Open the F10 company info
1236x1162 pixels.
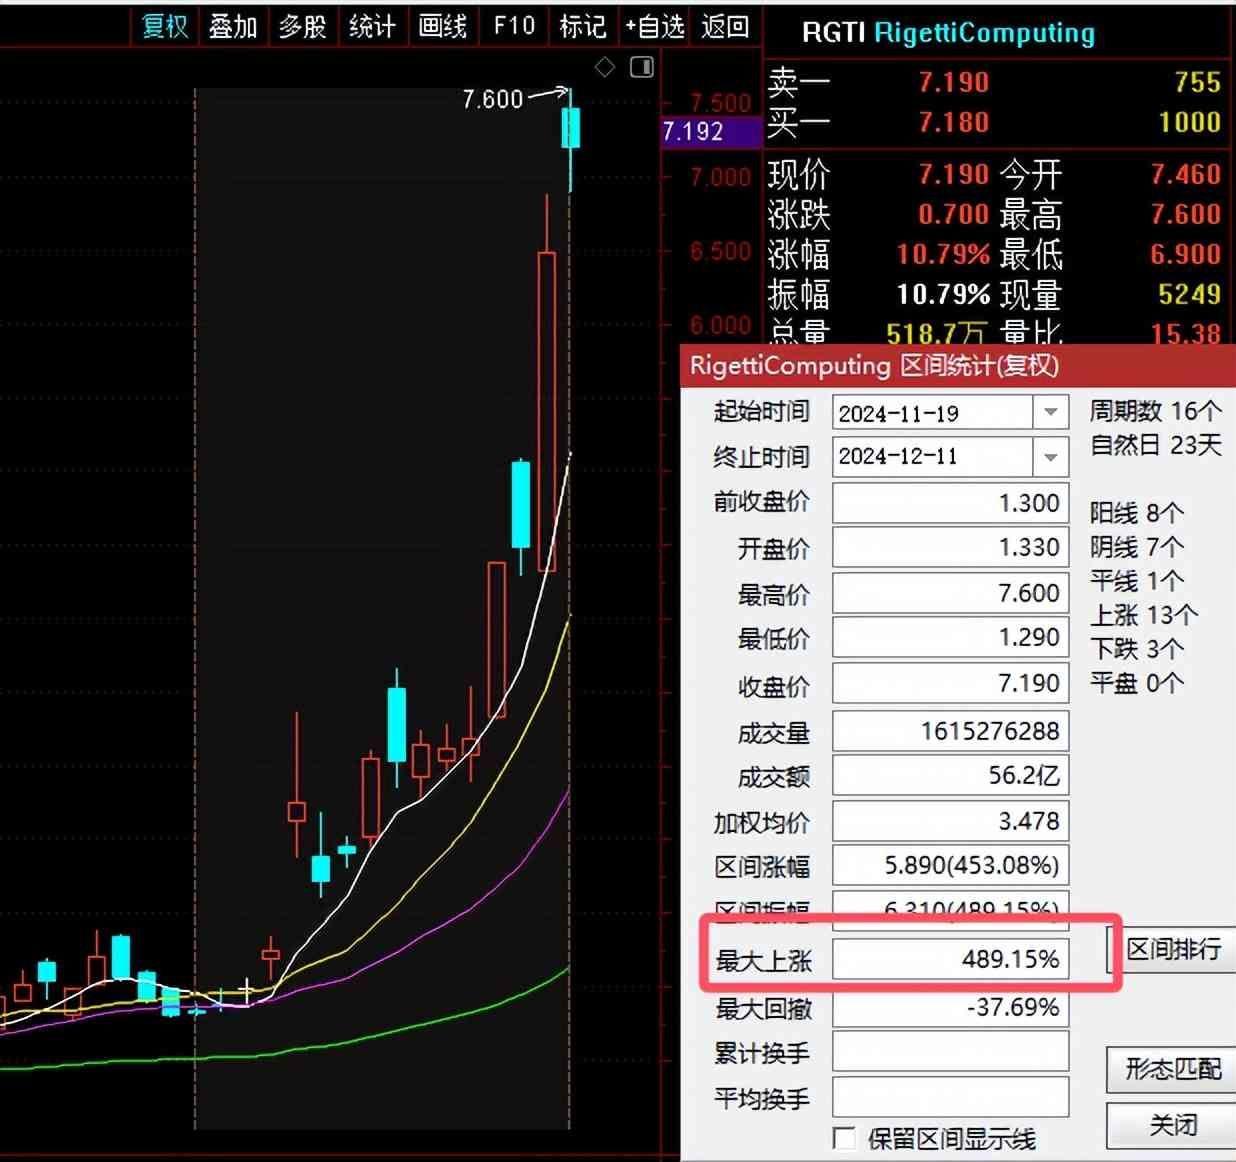point(514,26)
